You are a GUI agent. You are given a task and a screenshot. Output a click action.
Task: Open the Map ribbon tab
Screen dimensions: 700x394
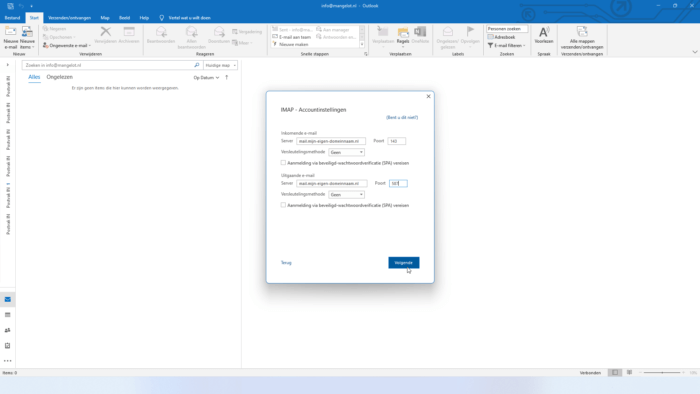coord(105,18)
